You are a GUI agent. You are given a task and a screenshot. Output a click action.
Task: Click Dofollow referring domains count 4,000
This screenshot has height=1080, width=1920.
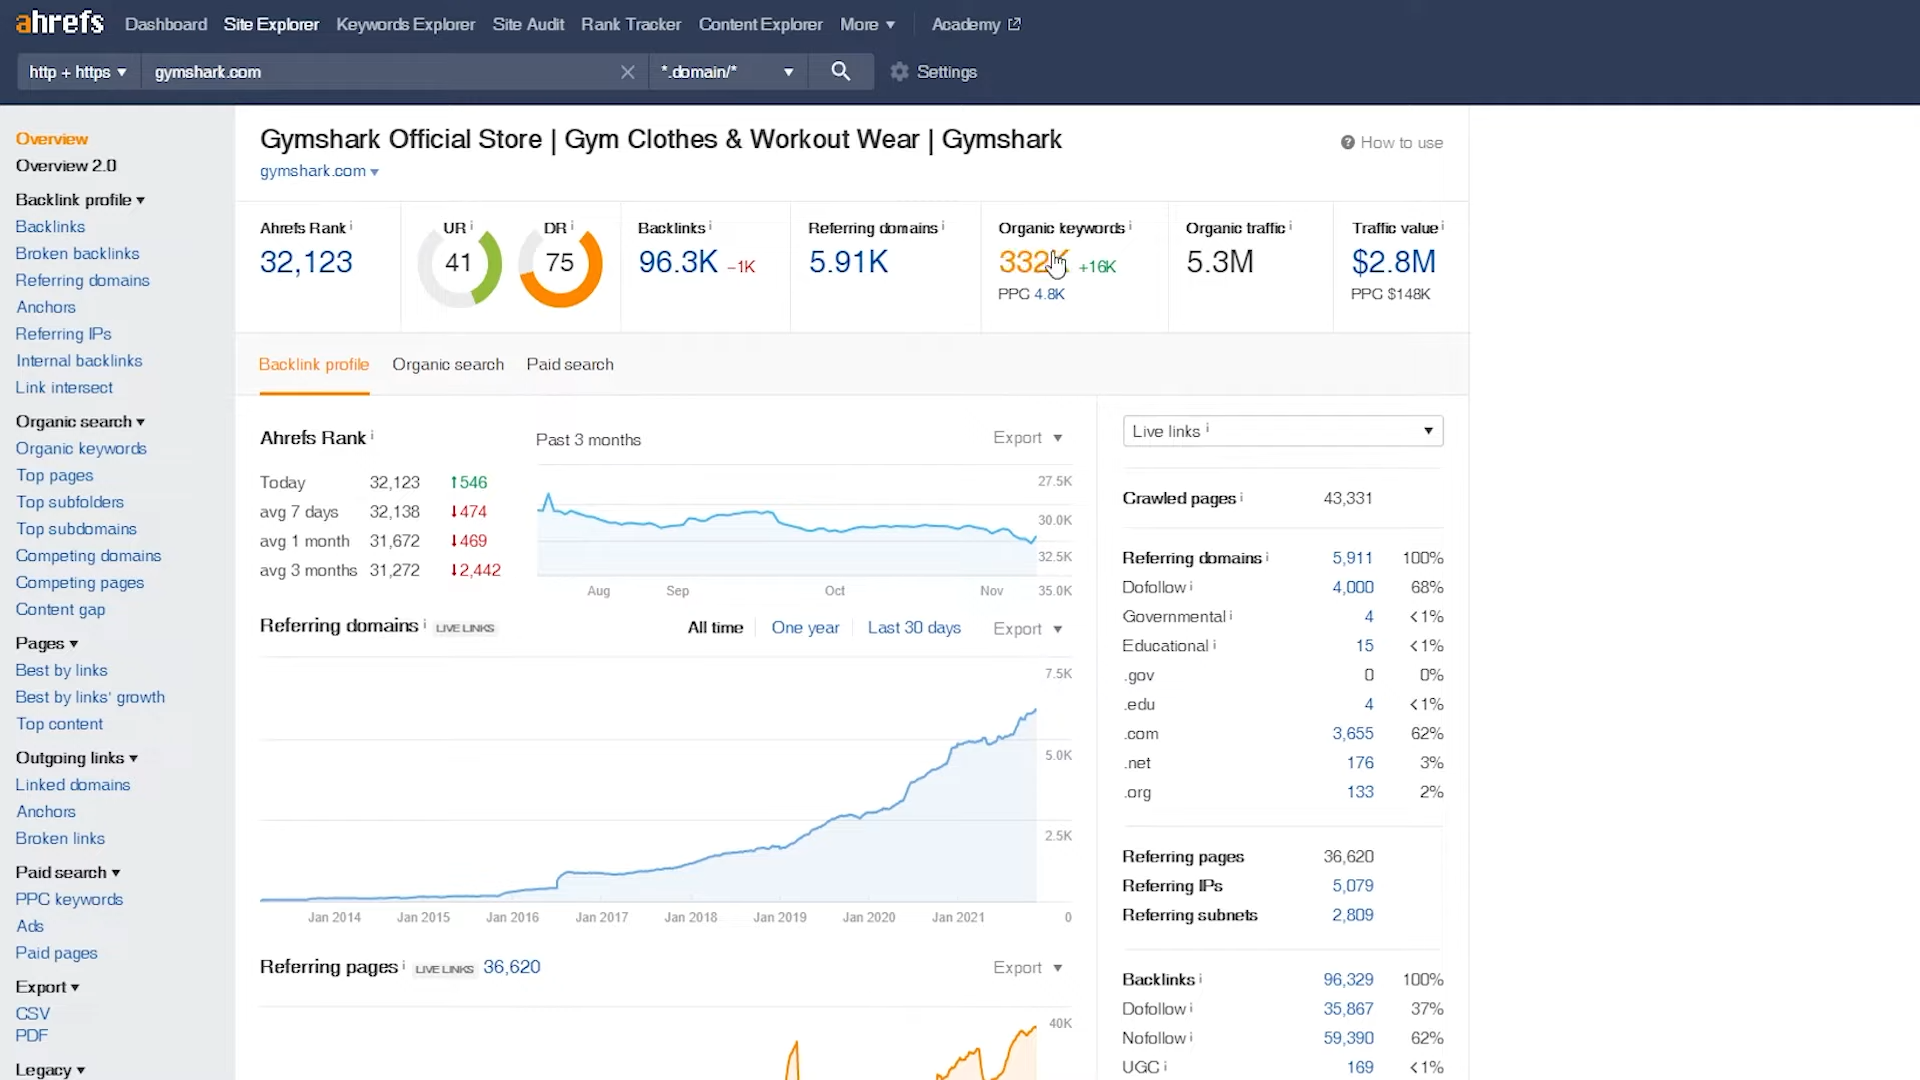(x=1352, y=587)
